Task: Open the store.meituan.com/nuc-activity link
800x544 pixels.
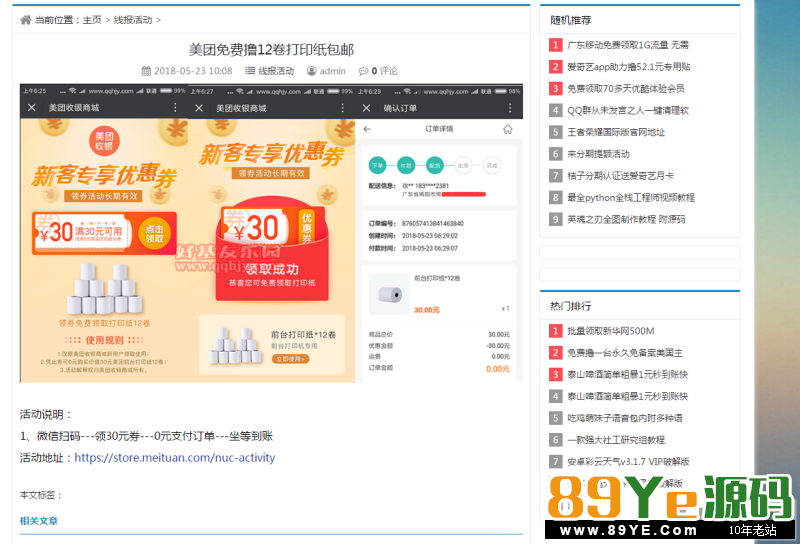Action: point(174,457)
